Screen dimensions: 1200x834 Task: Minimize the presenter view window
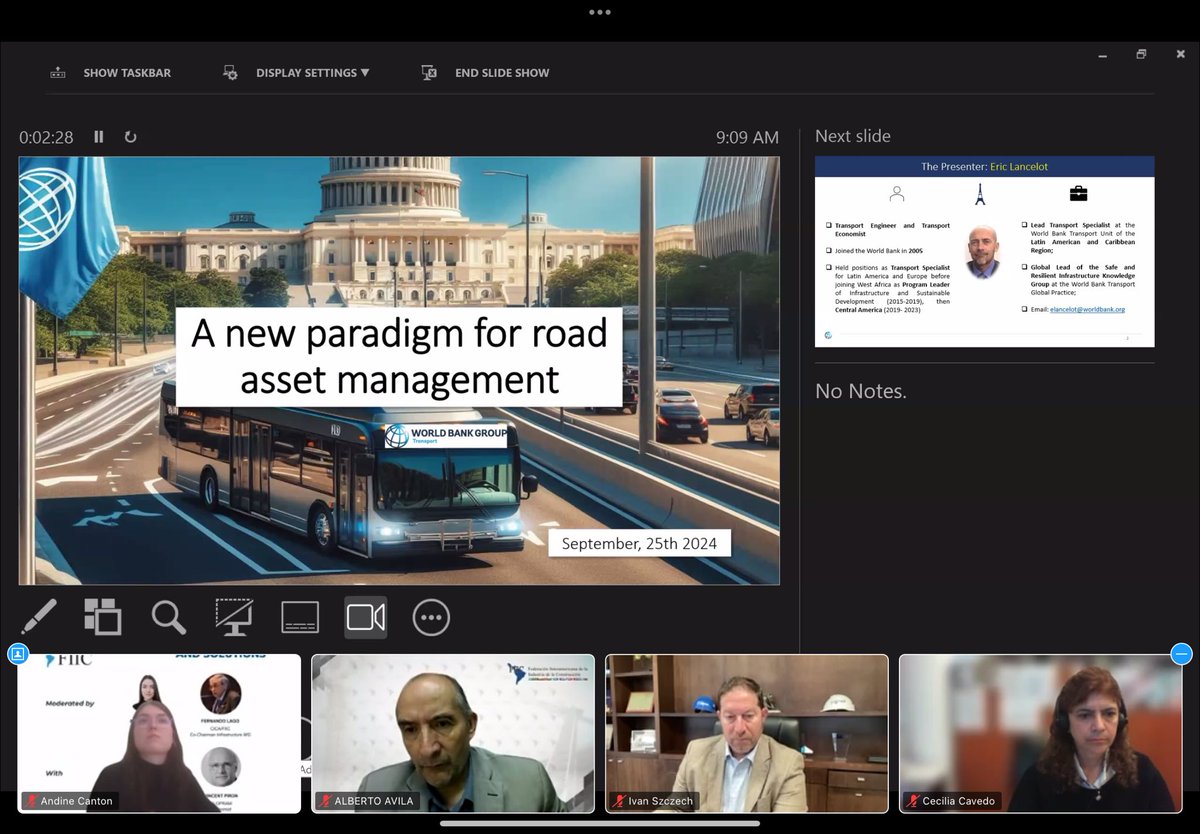(x=1102, y=55)
